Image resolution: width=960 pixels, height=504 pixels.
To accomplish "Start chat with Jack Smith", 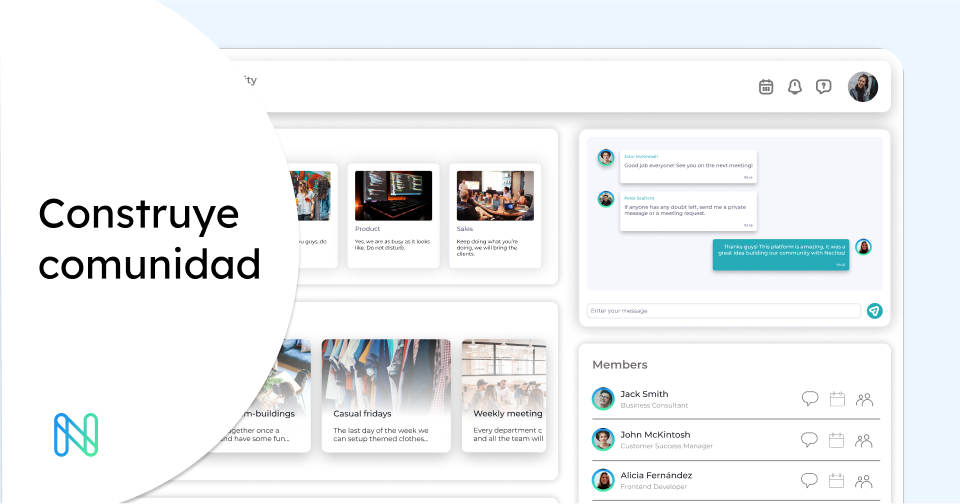I will (x=810, y=399).
